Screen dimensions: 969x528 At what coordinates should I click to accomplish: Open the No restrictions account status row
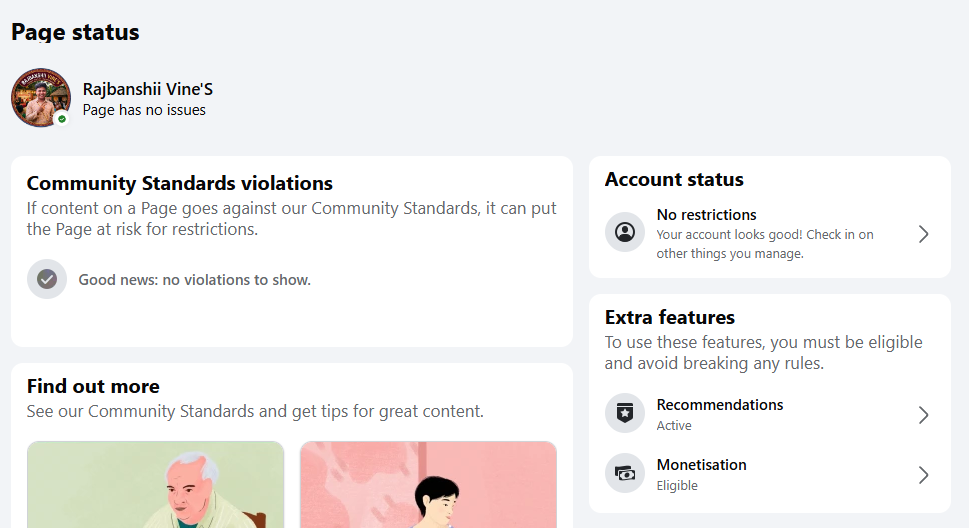click(769, 234)
